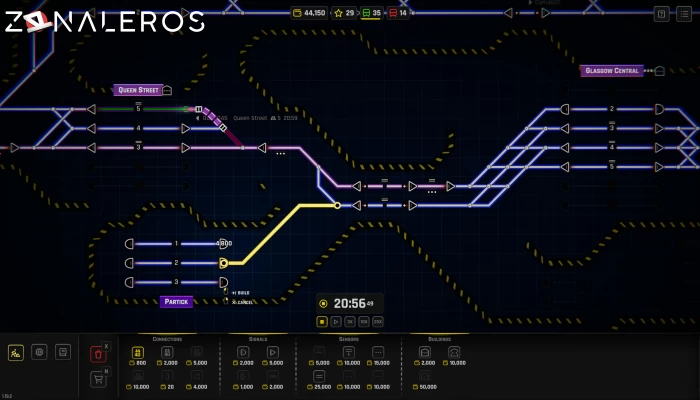Click Glasgow Central platform 5 marker
The width and height of the screenshot is (700, 400).
tap(612, 167)
